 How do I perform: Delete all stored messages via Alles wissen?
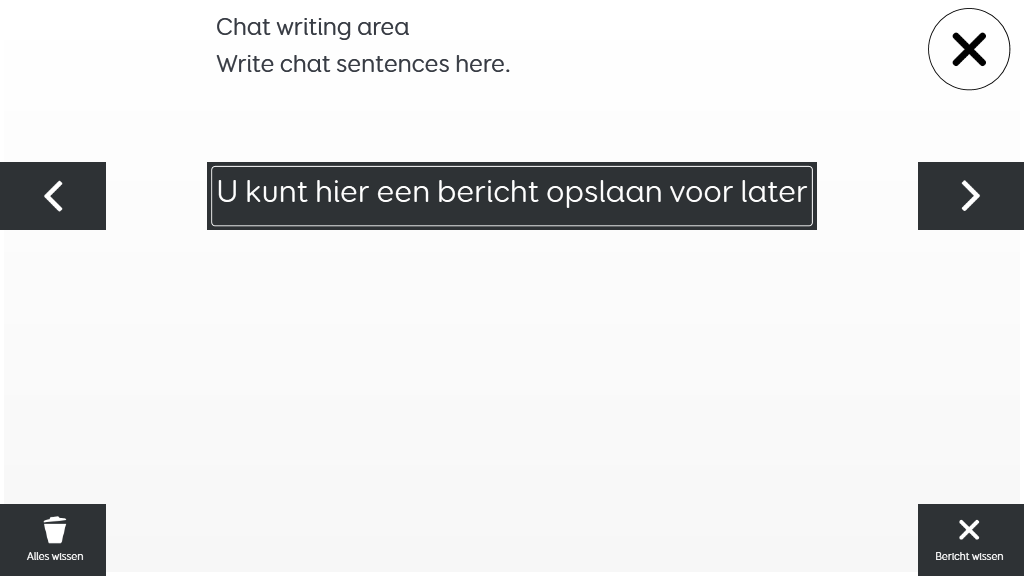tap(53, 540)
